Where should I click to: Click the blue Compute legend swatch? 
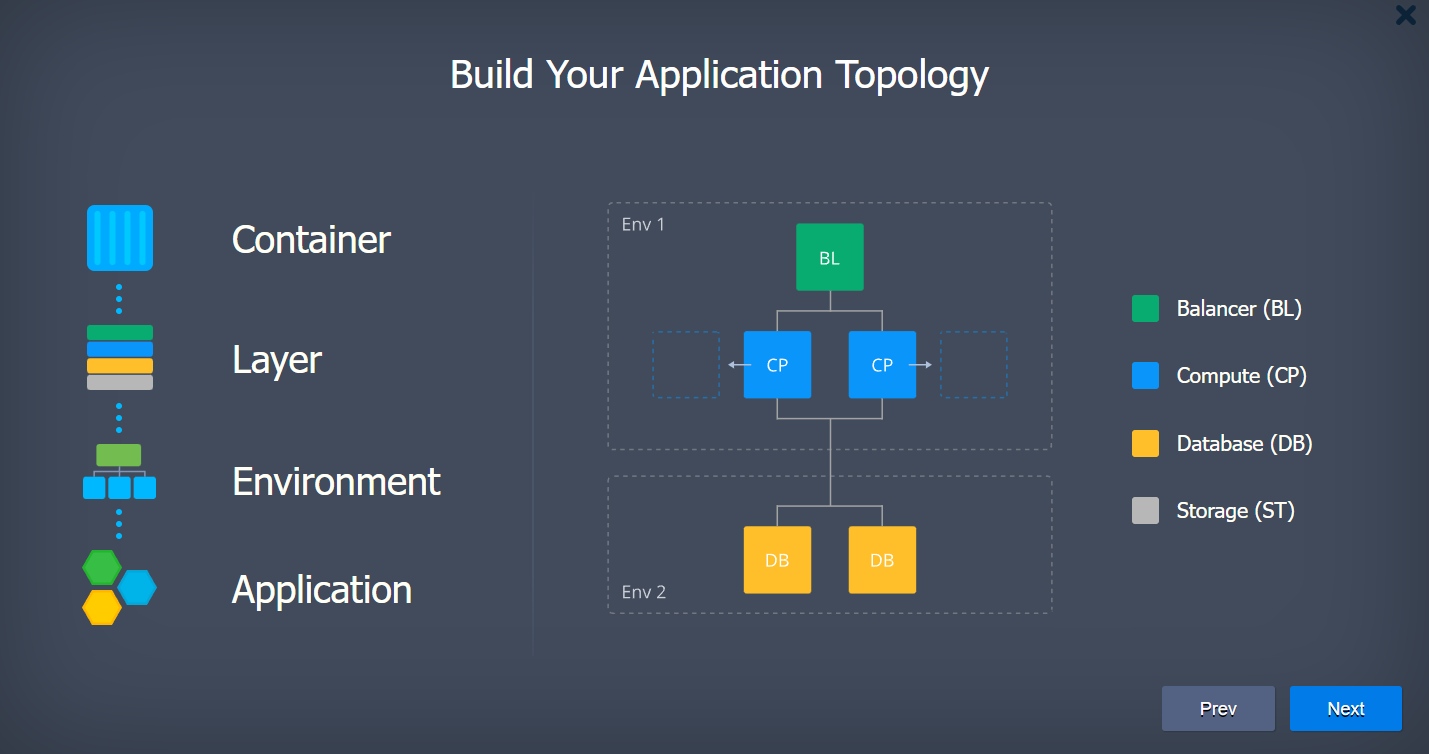click(1145, 376)
